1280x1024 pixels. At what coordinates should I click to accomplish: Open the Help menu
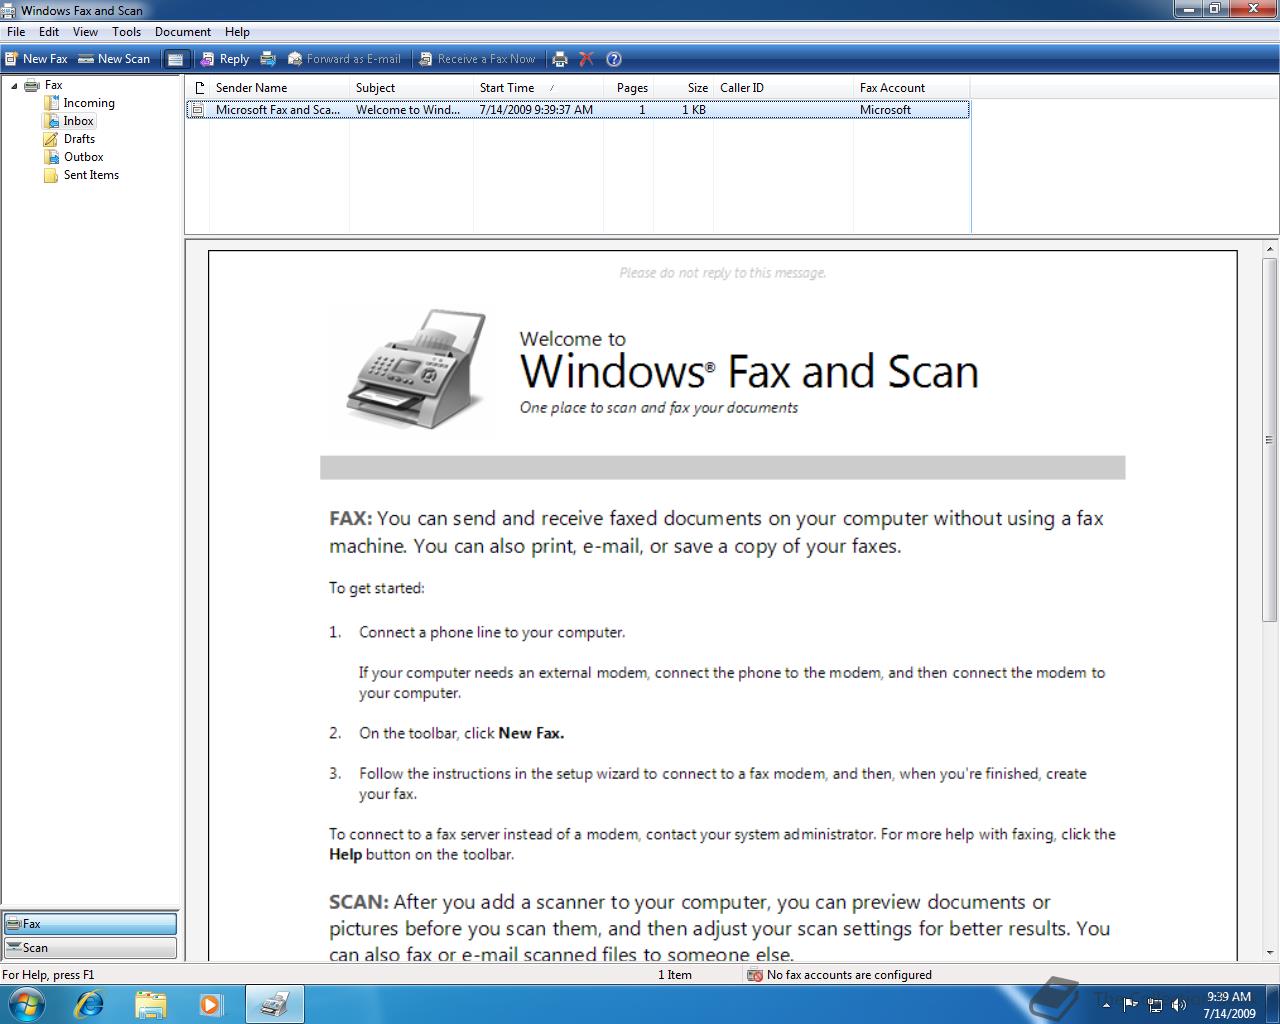(237, 32)
